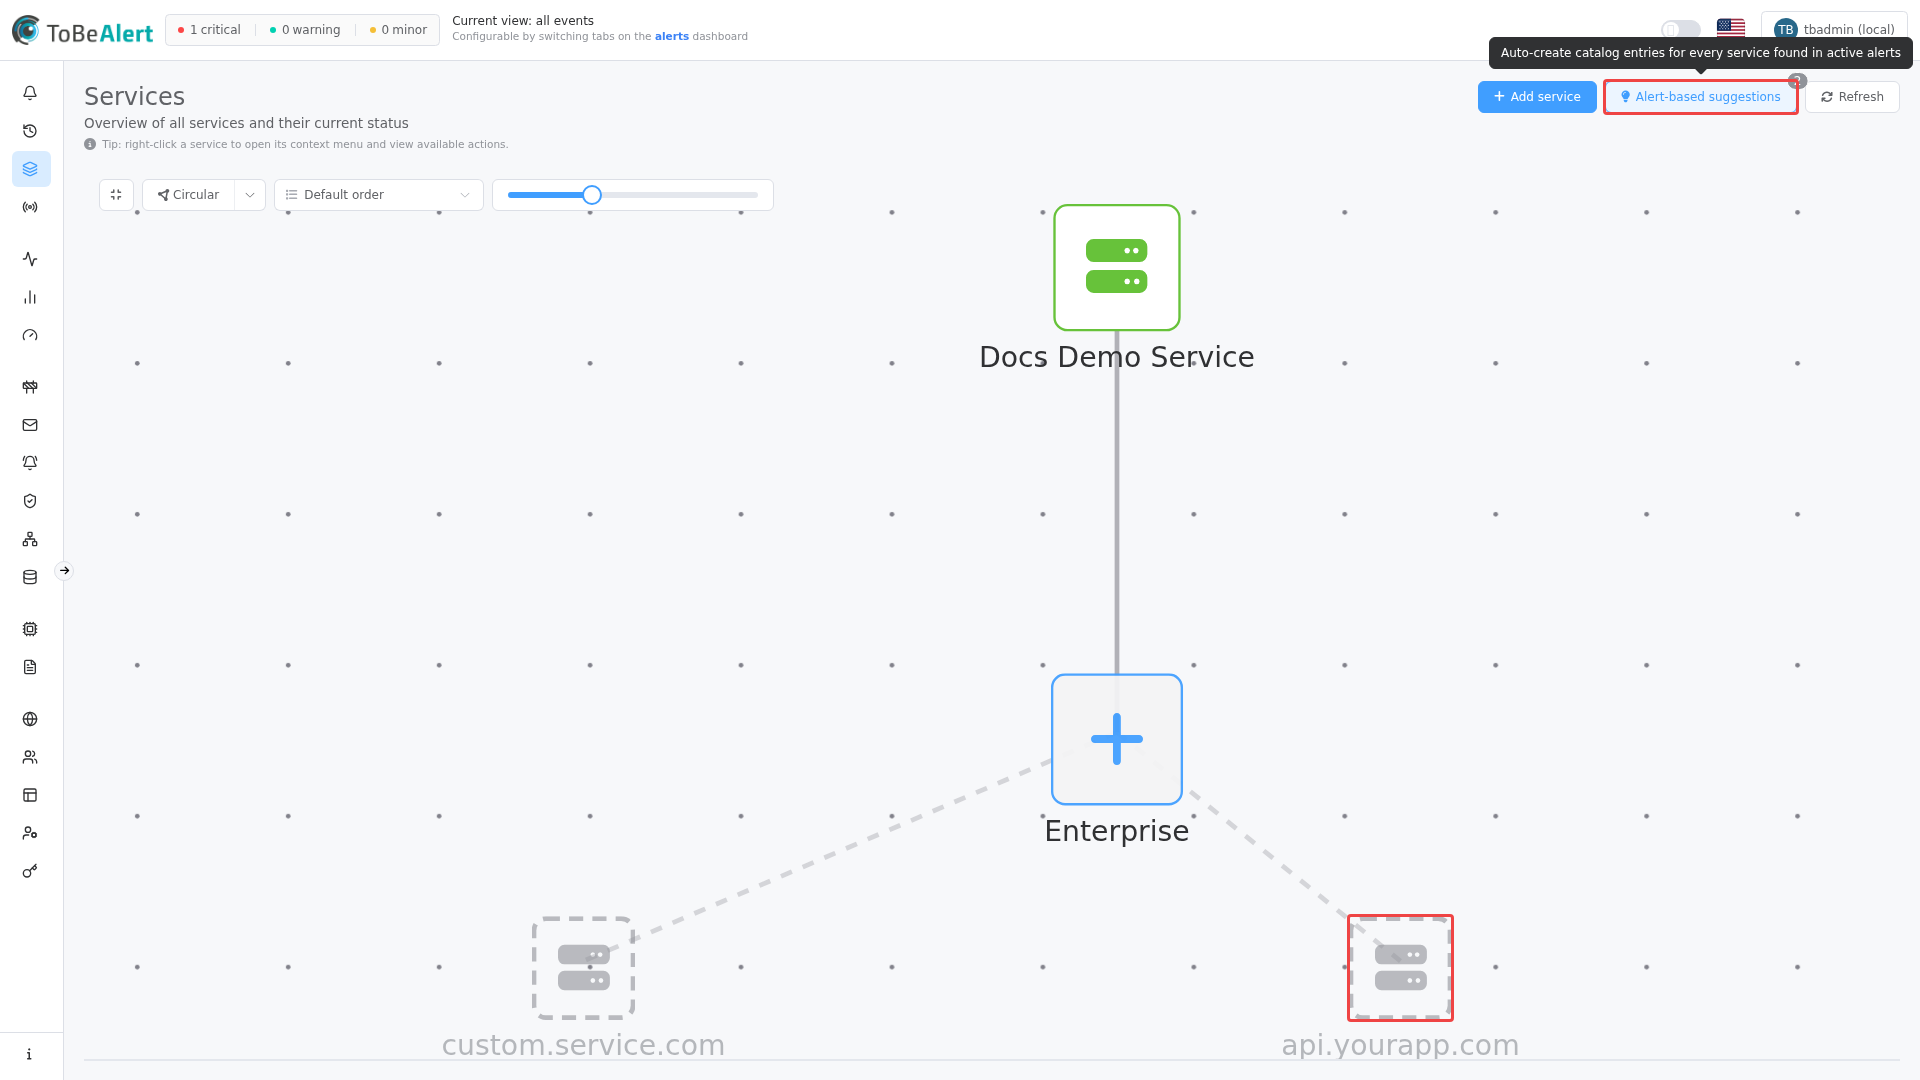Open the CPU chip icon in sidebar
Screen dimensions: 1920x1080
pyautogui.click(x=30, y=629)
